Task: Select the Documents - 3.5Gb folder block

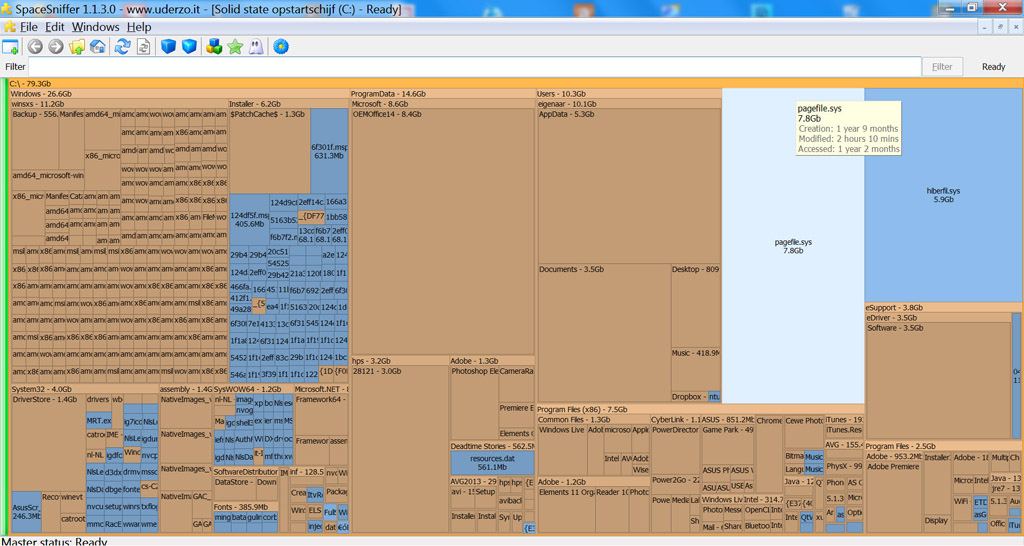Action: [604, 332]
